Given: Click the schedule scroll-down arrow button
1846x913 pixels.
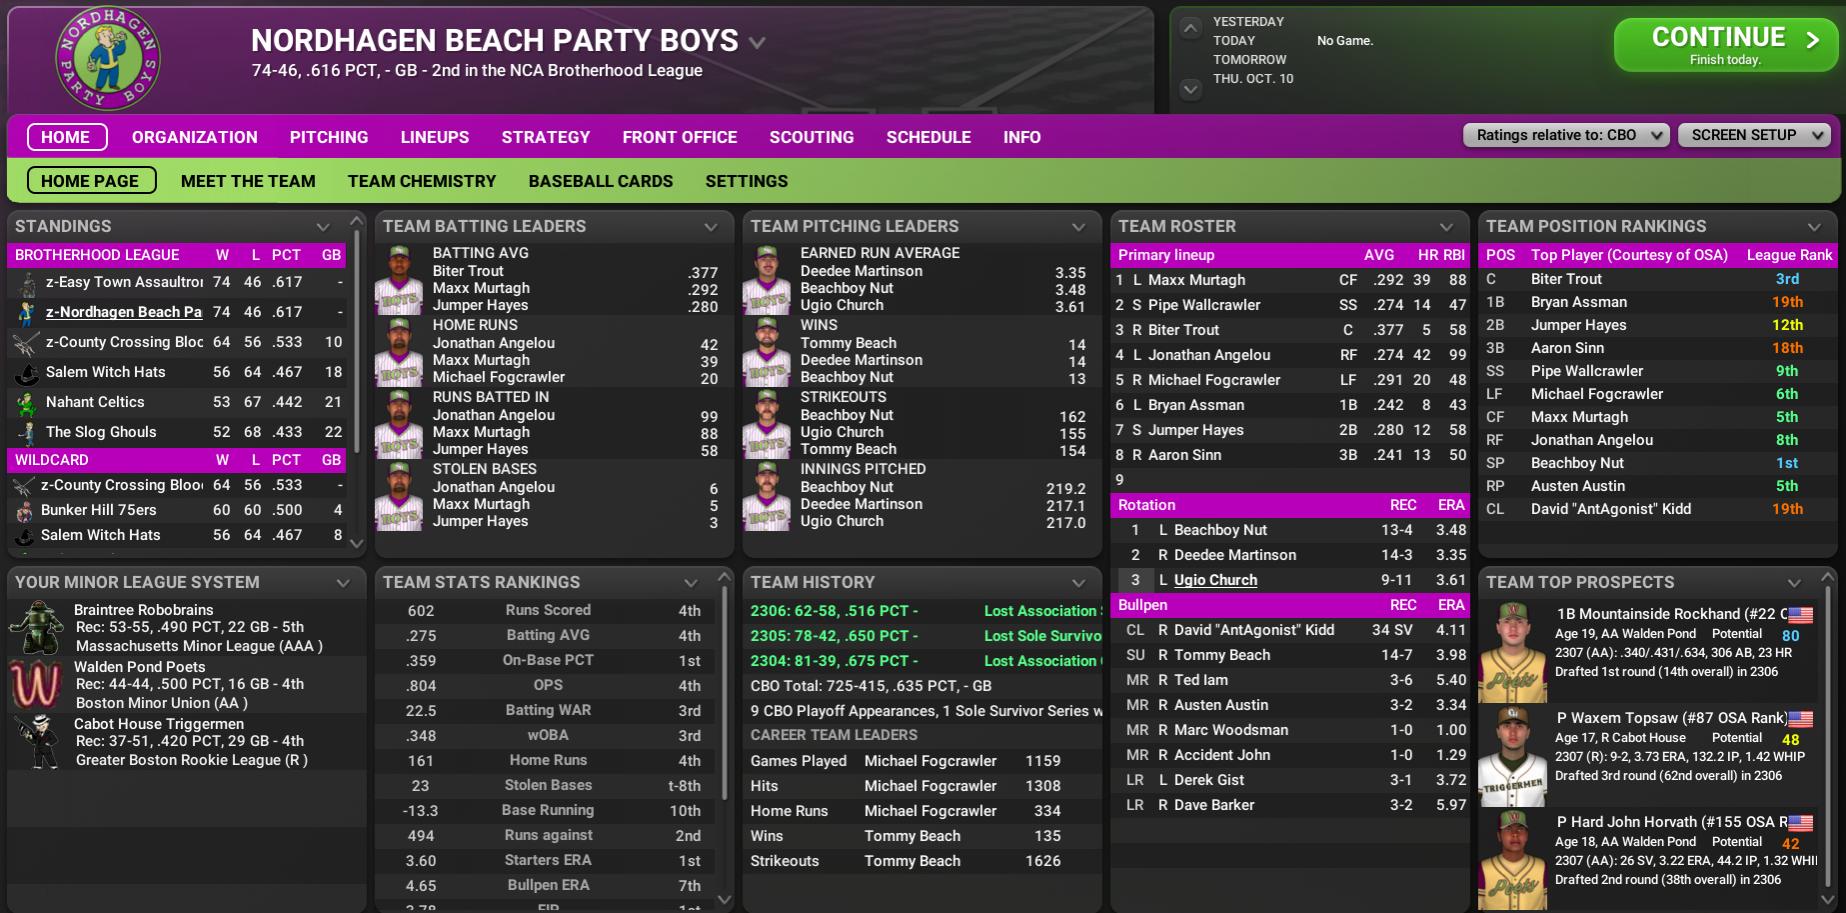Looking at the screenshot, I should [1190, 89].
